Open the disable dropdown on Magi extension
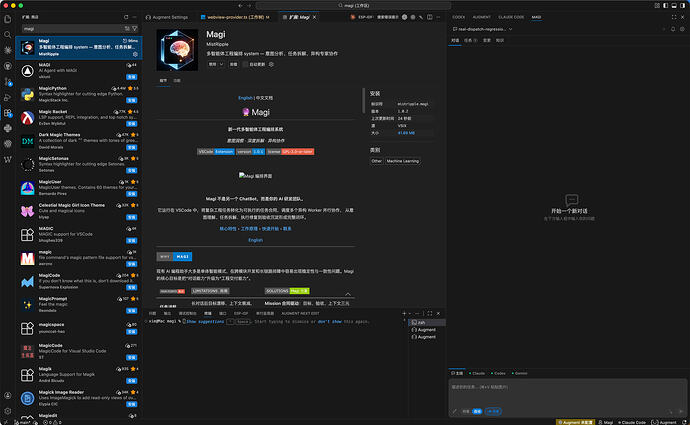Screen dimensions: 690x425 coord(221,64)
